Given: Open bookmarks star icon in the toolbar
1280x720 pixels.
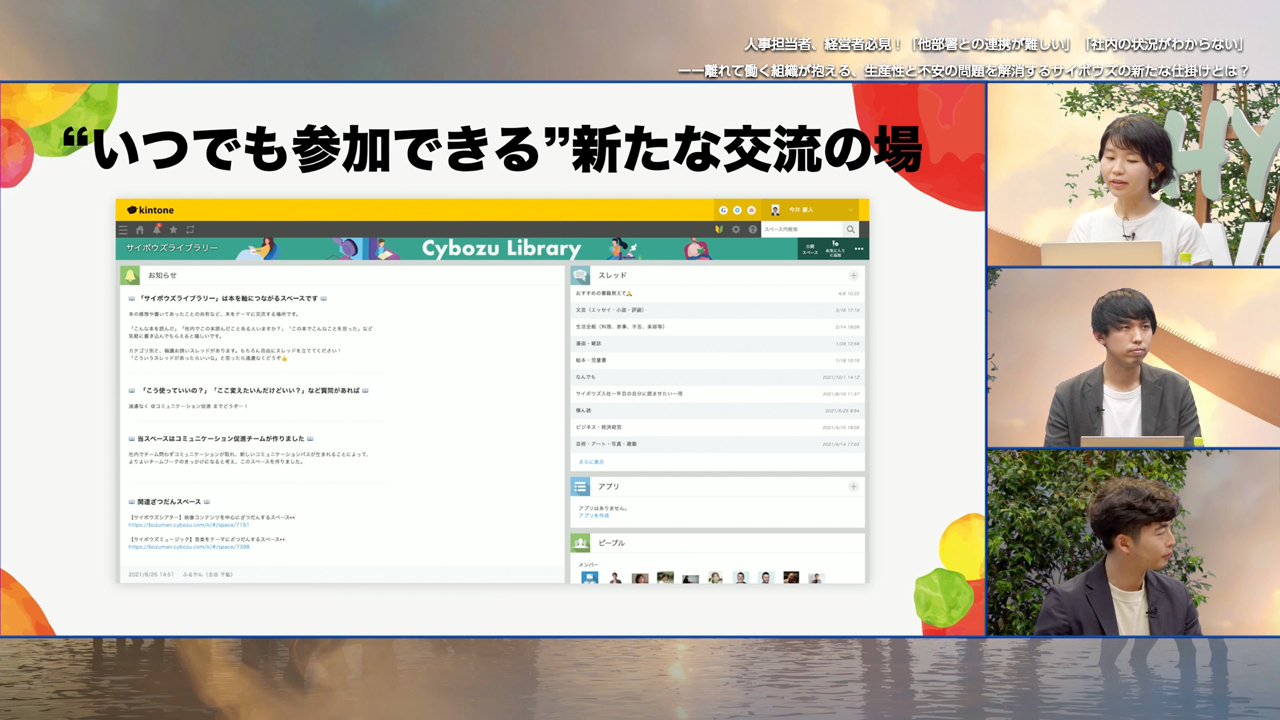Looking at the screenshot, I should (173, 230).
